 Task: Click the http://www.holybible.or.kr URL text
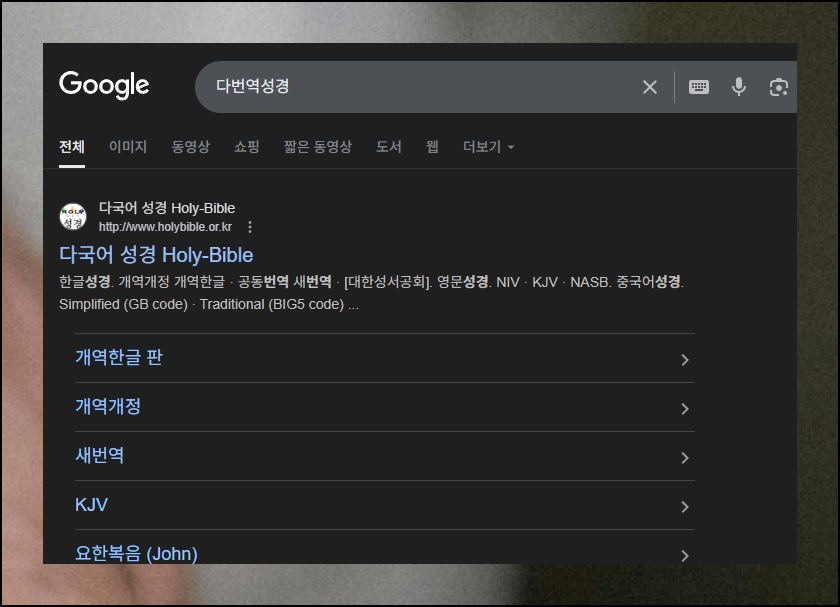(x=165, y=227)
